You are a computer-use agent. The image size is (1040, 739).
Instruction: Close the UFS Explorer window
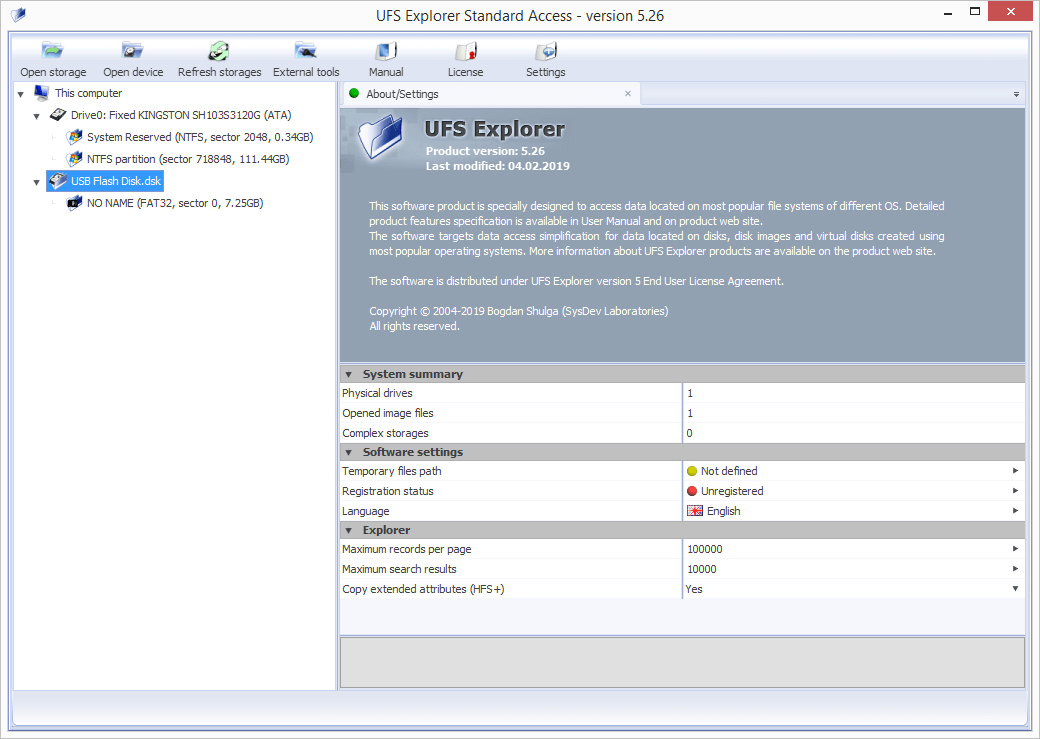[x=1010, y=11]
